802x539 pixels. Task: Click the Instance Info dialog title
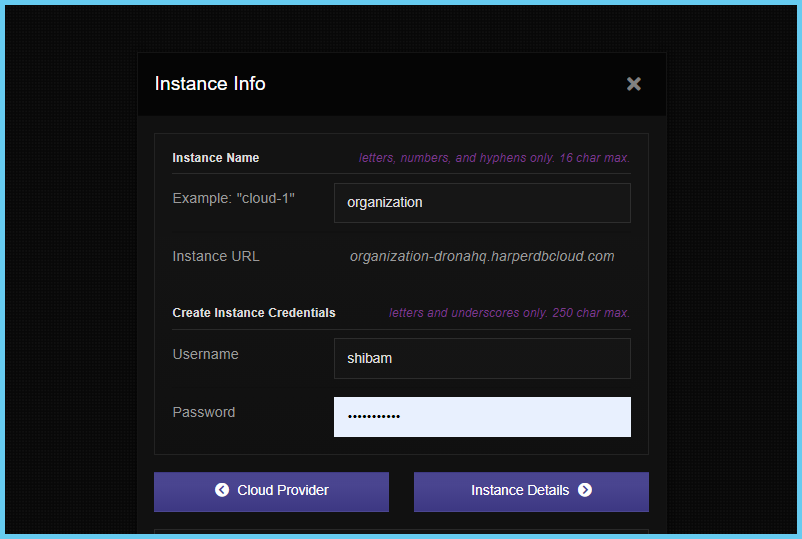tap(210, 84)
